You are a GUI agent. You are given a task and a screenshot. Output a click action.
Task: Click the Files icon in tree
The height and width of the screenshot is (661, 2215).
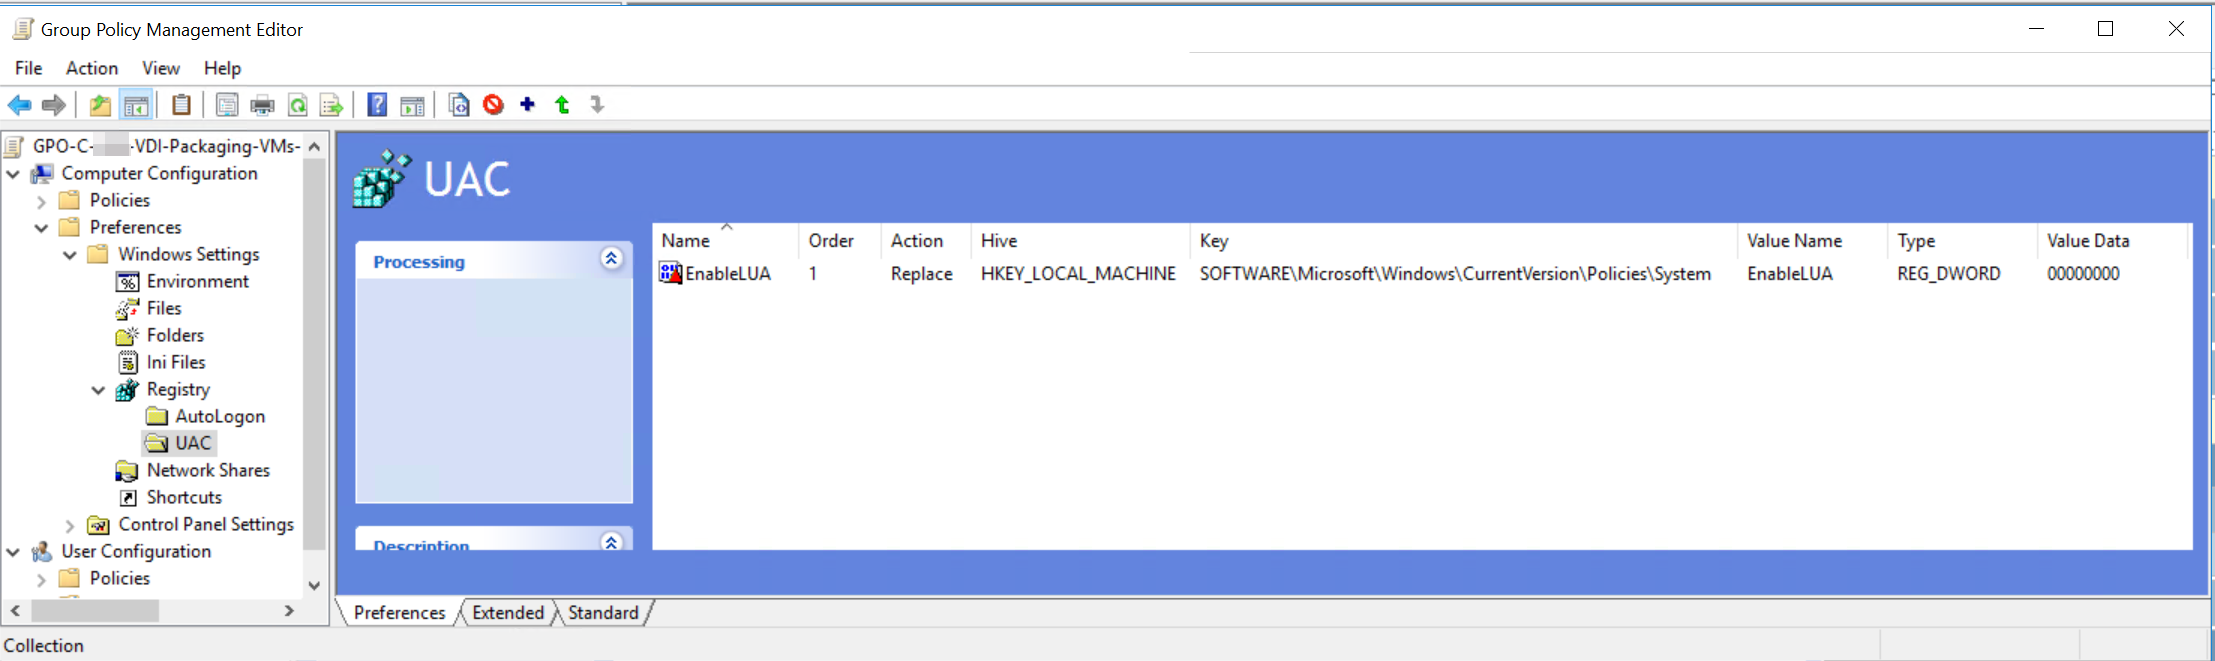[127, 309]
